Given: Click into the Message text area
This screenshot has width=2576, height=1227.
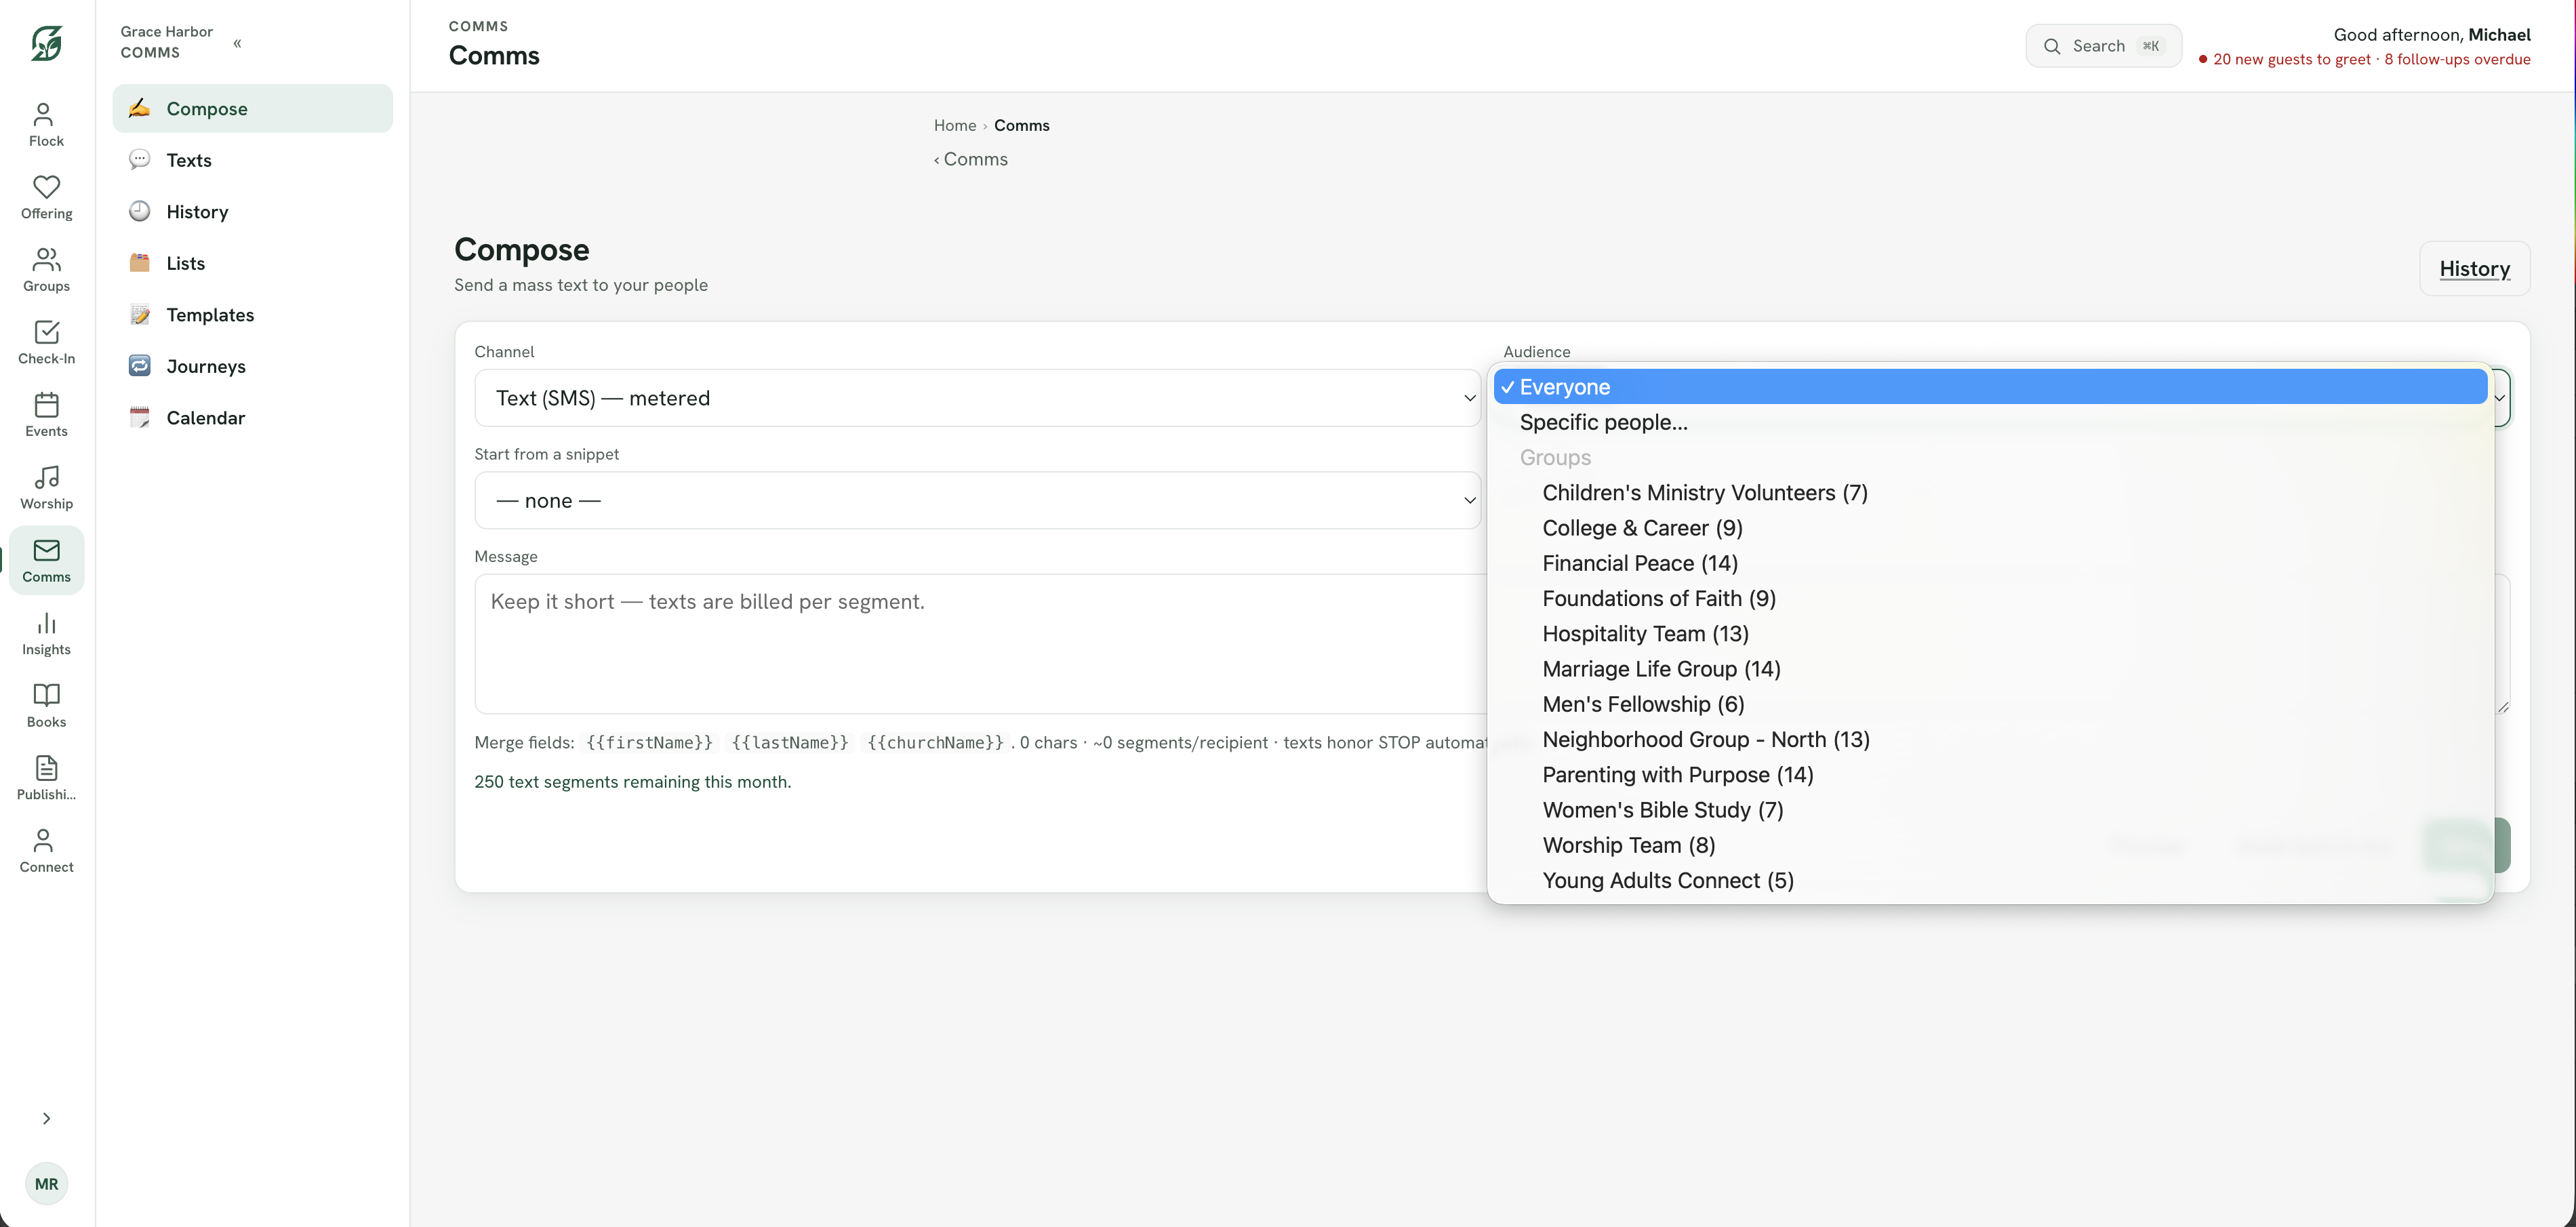Looking at the screenshot, I should point(980,644).
